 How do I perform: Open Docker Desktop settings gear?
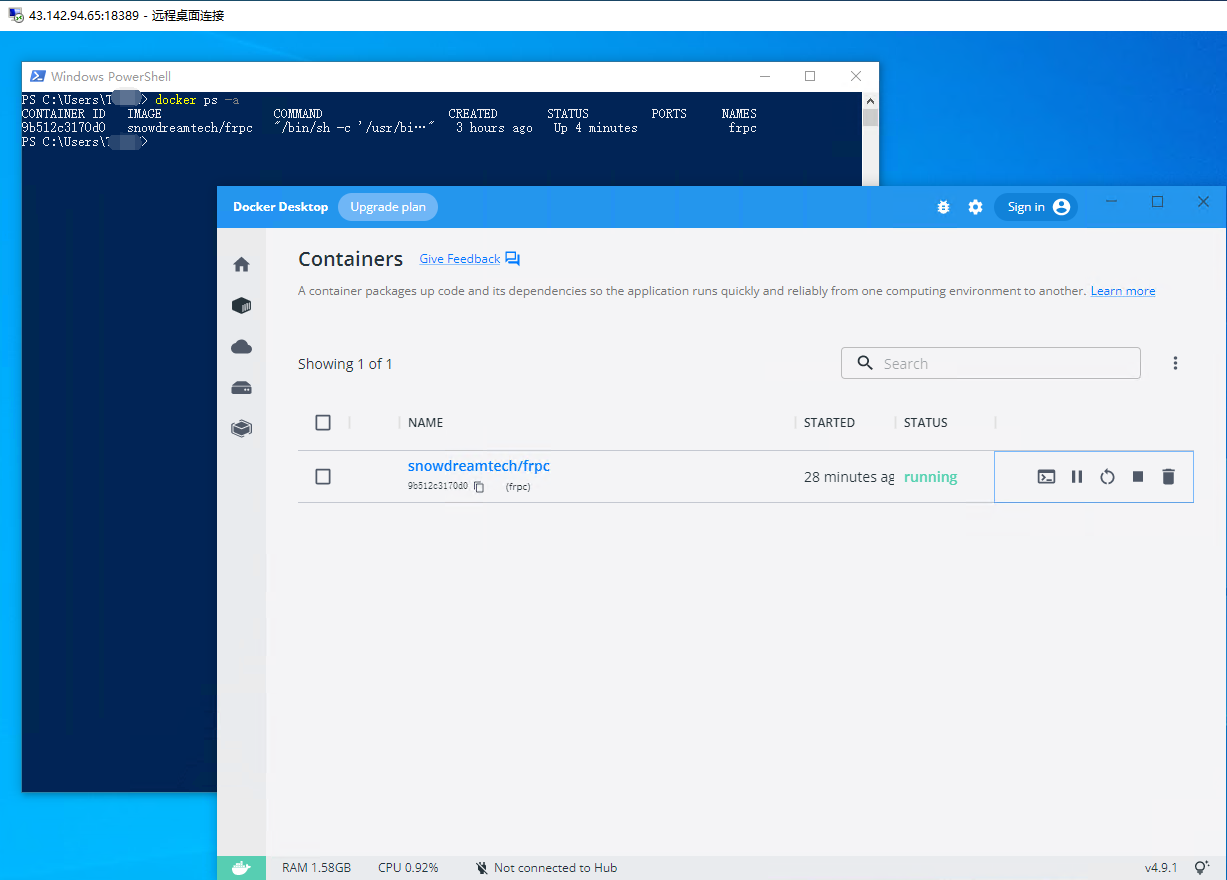coord(975,207)
